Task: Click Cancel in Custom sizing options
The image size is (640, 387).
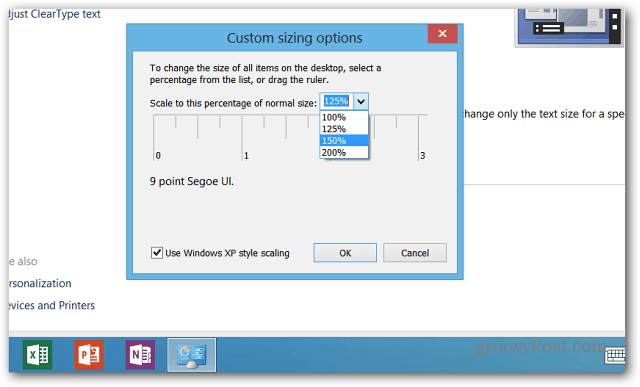Action: (x=415, y=253)
